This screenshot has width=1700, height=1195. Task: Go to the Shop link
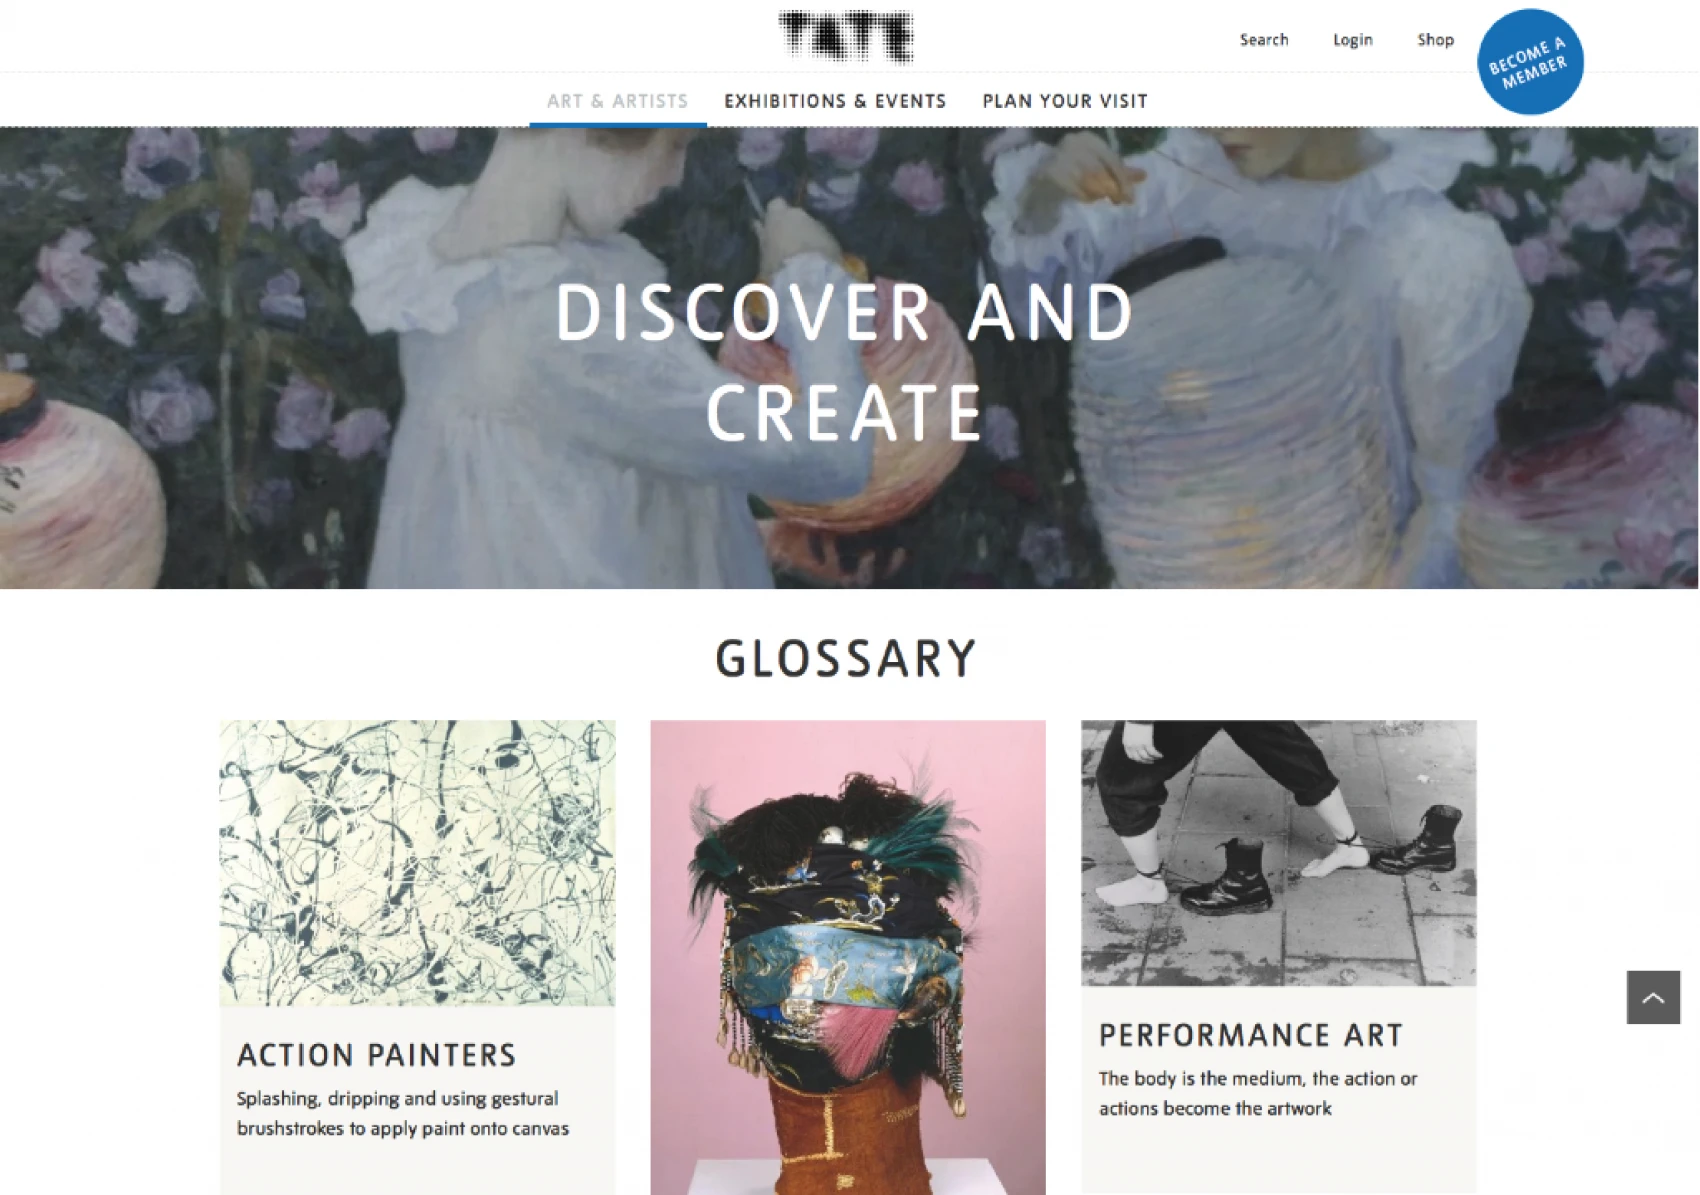click(x=1435, y=40)
